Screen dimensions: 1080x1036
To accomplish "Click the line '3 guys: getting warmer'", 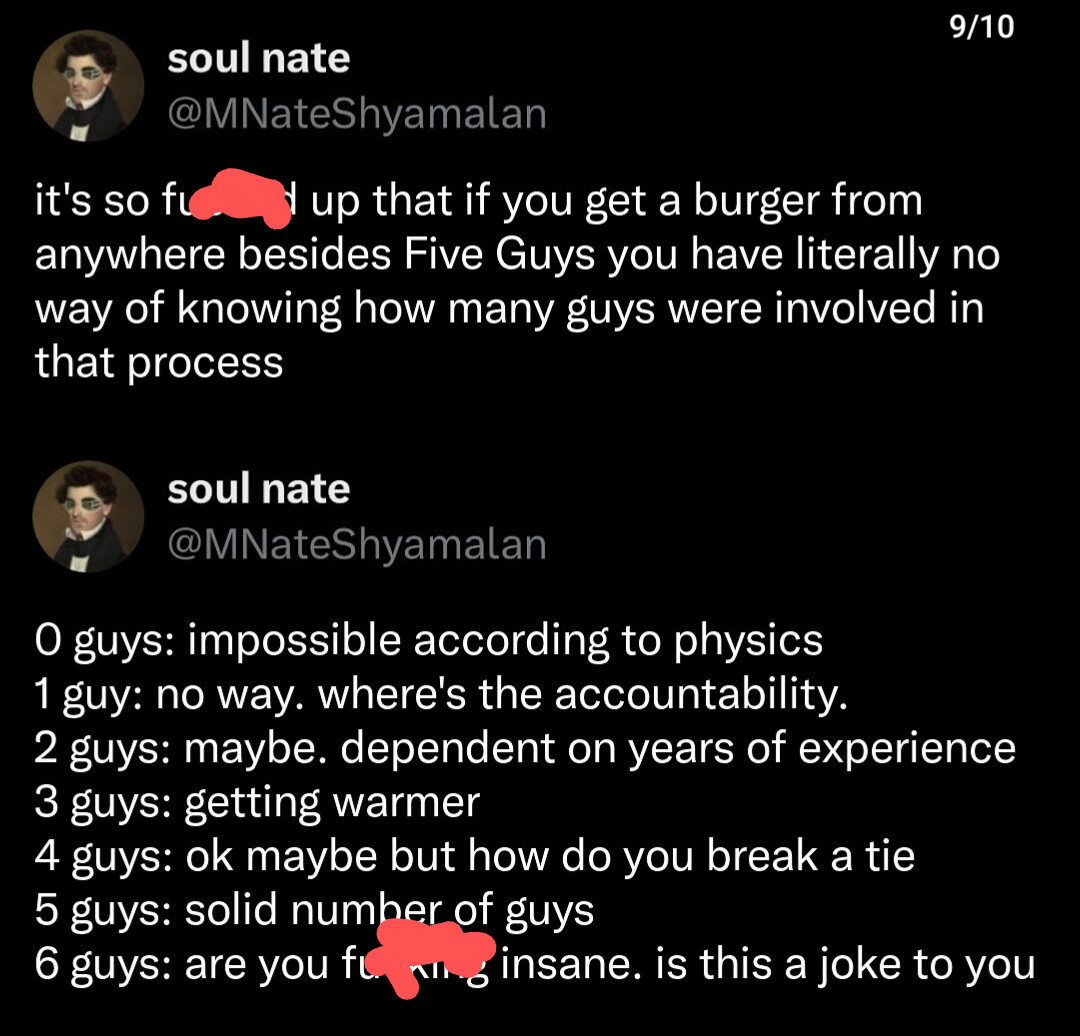I will click(x=258, y=802).
